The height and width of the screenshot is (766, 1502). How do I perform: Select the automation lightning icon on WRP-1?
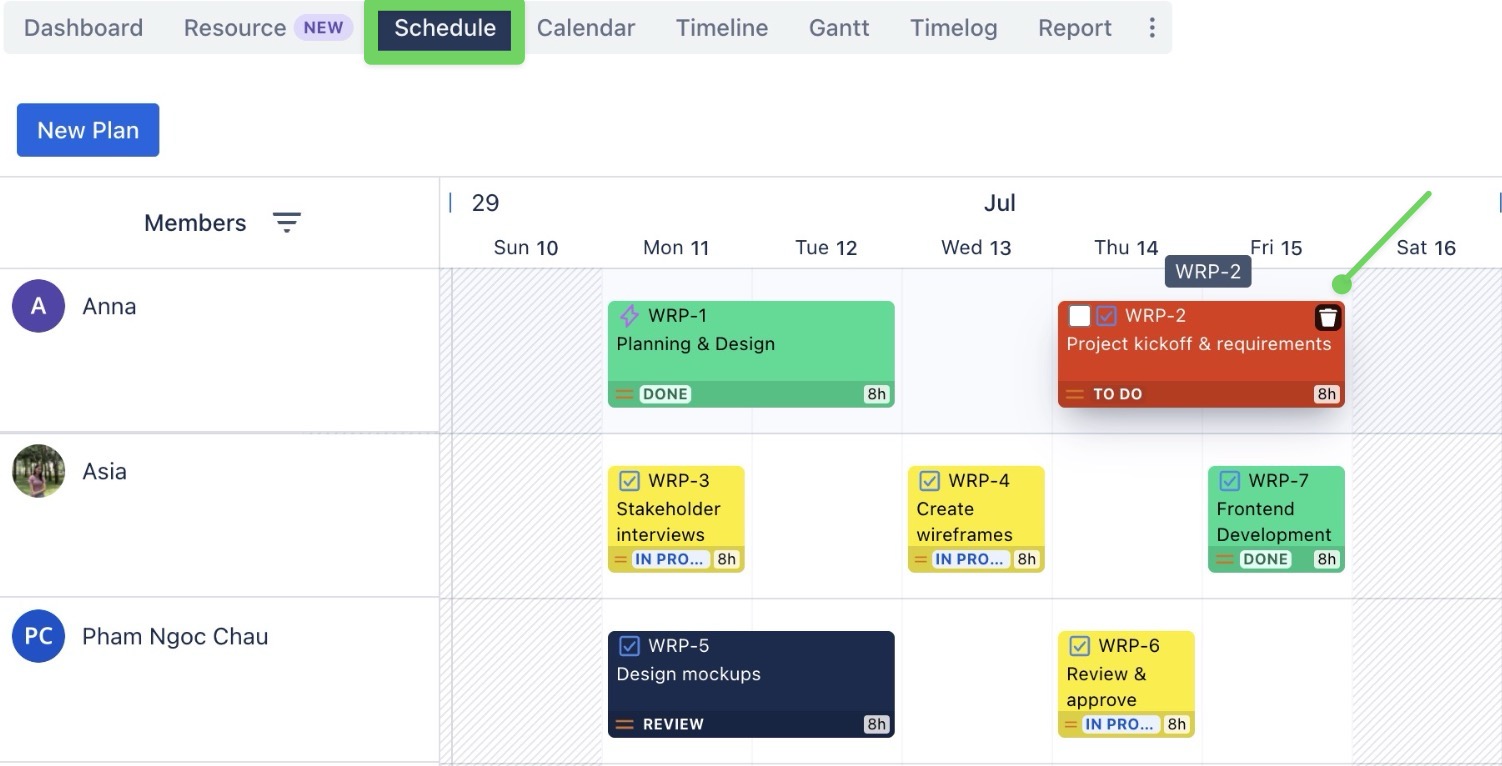pyautogui.click(x=628, y=315)
